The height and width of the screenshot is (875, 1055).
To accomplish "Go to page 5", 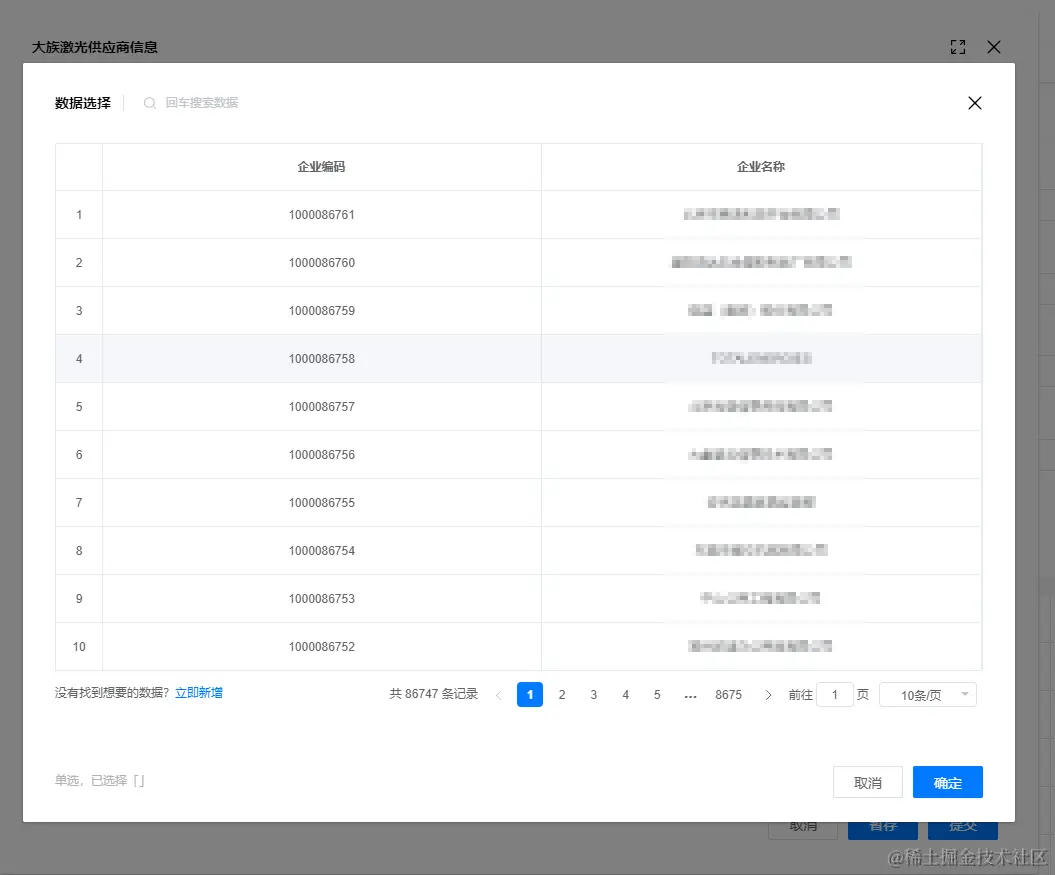I will [657, 695].
